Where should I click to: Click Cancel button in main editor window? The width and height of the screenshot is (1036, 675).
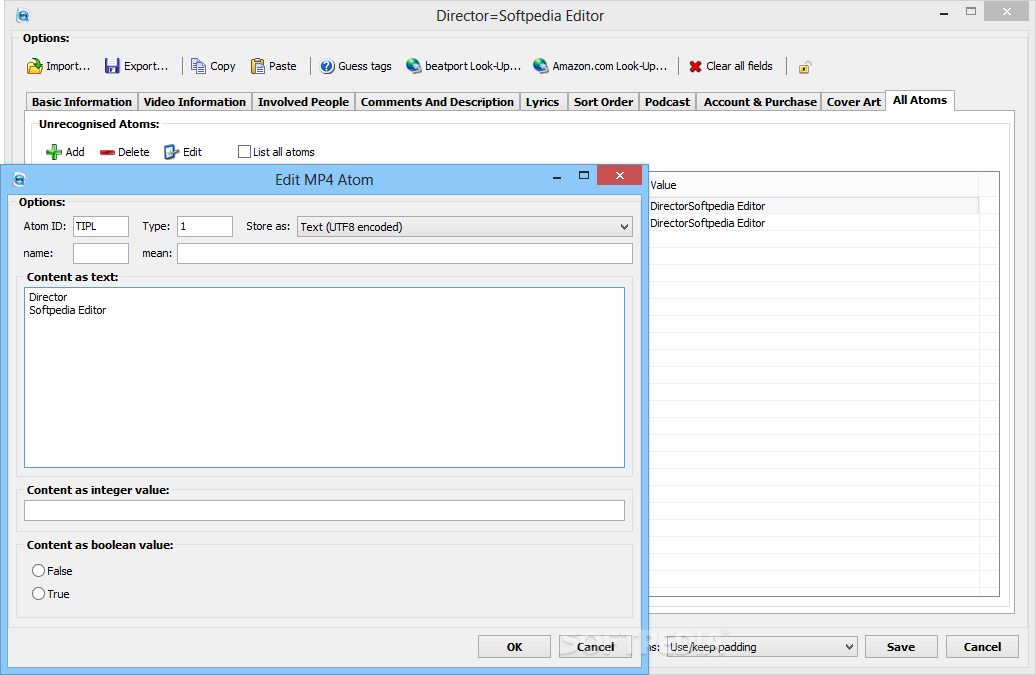coord(982,647)
